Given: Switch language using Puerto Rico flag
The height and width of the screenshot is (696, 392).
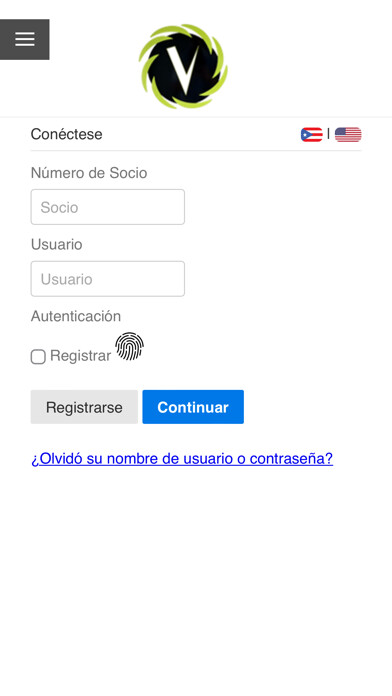Looking at the screenshot, I should tap(312, 134).
